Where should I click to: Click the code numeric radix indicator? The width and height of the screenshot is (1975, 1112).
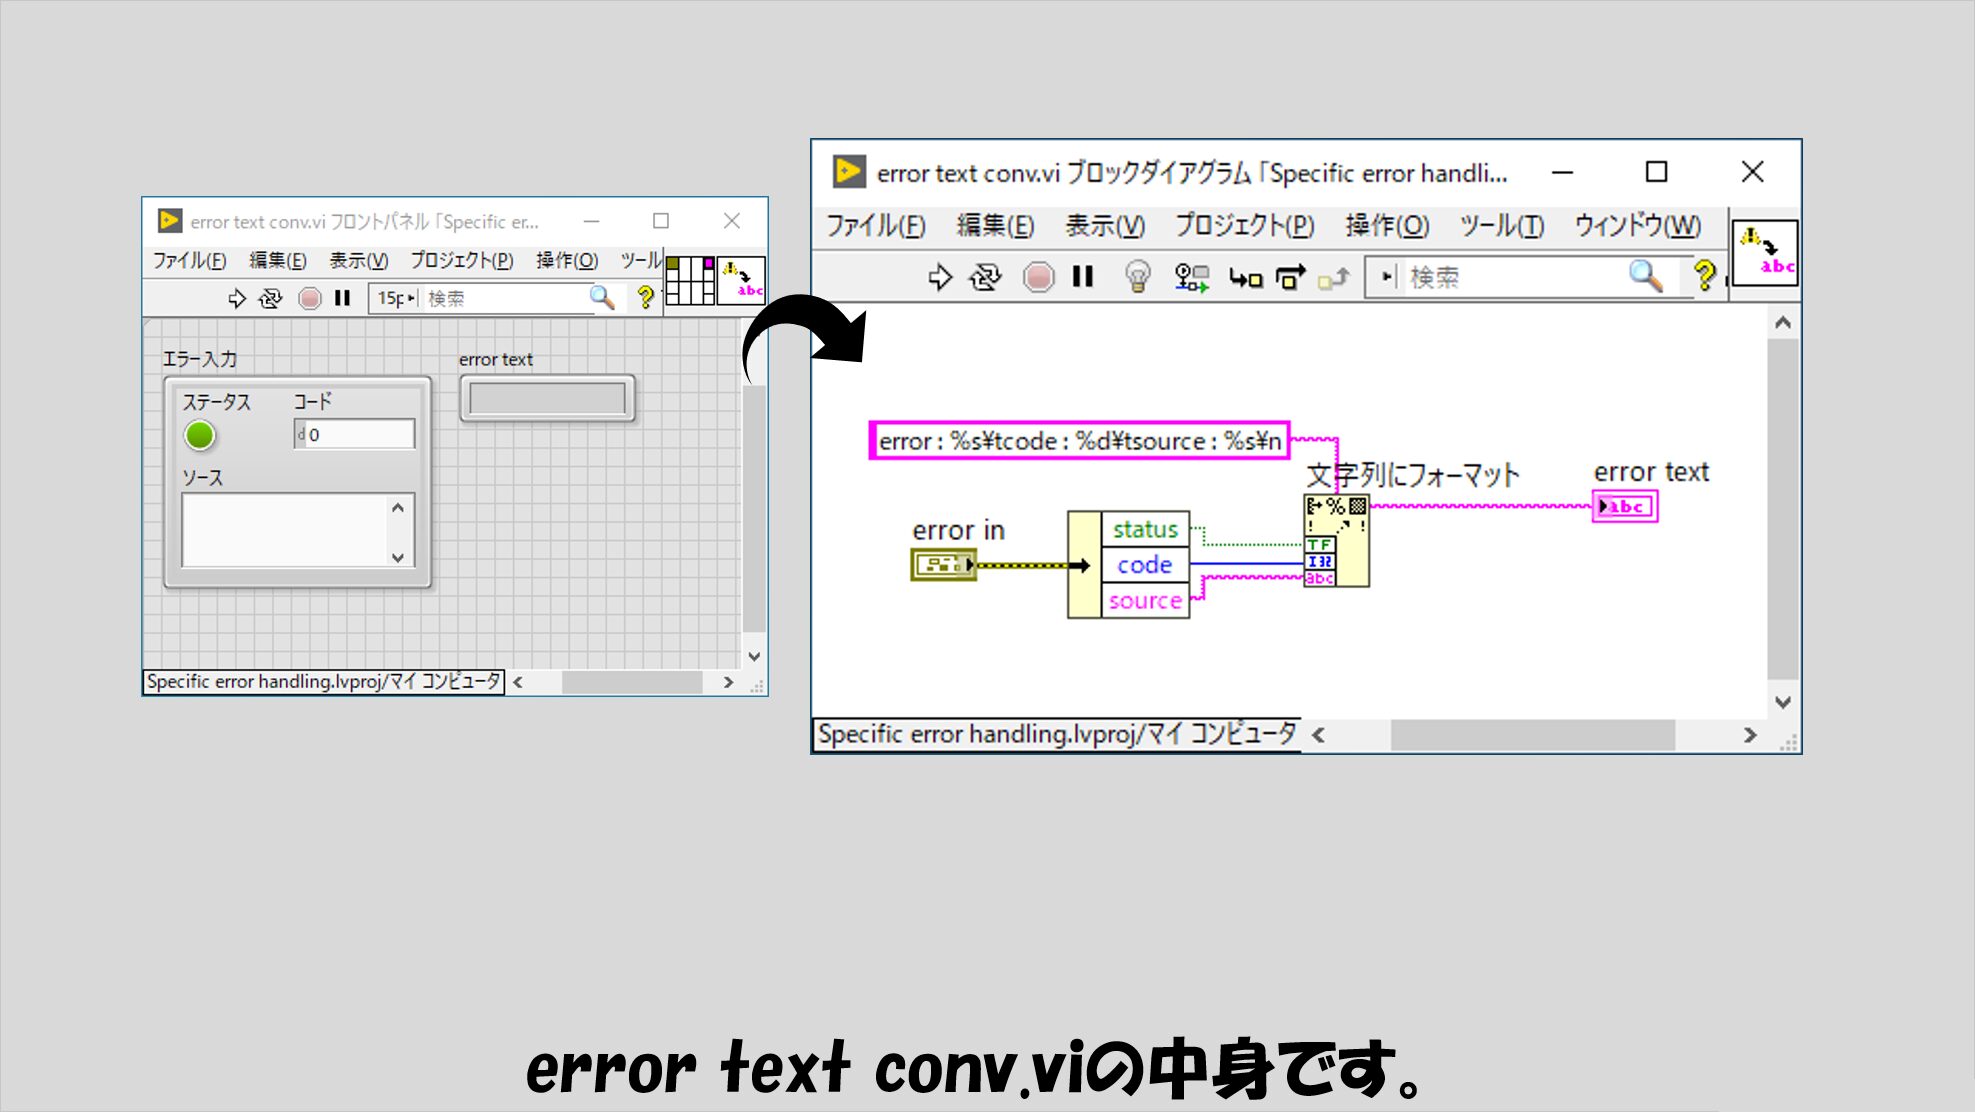point(301,435)
